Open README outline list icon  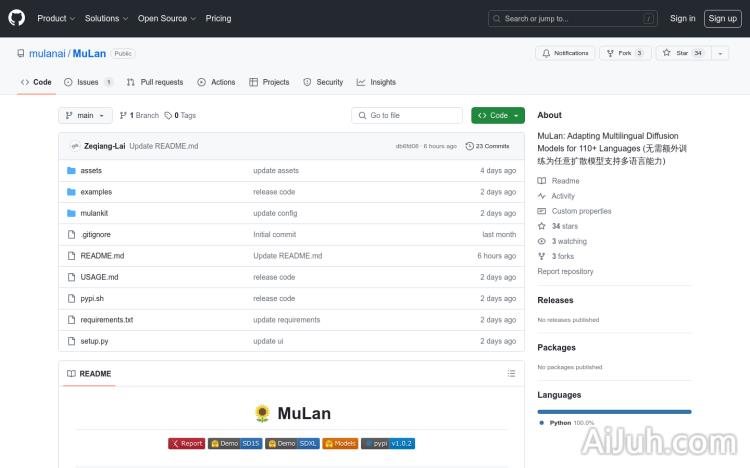(512, 374)
